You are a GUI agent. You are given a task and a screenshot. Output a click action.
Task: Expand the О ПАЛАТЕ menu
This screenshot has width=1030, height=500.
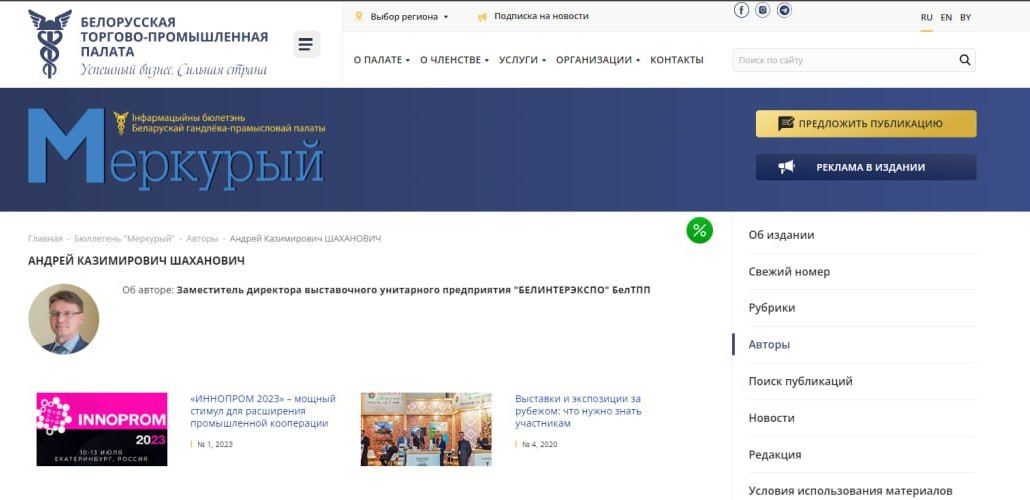click(381, 60)
